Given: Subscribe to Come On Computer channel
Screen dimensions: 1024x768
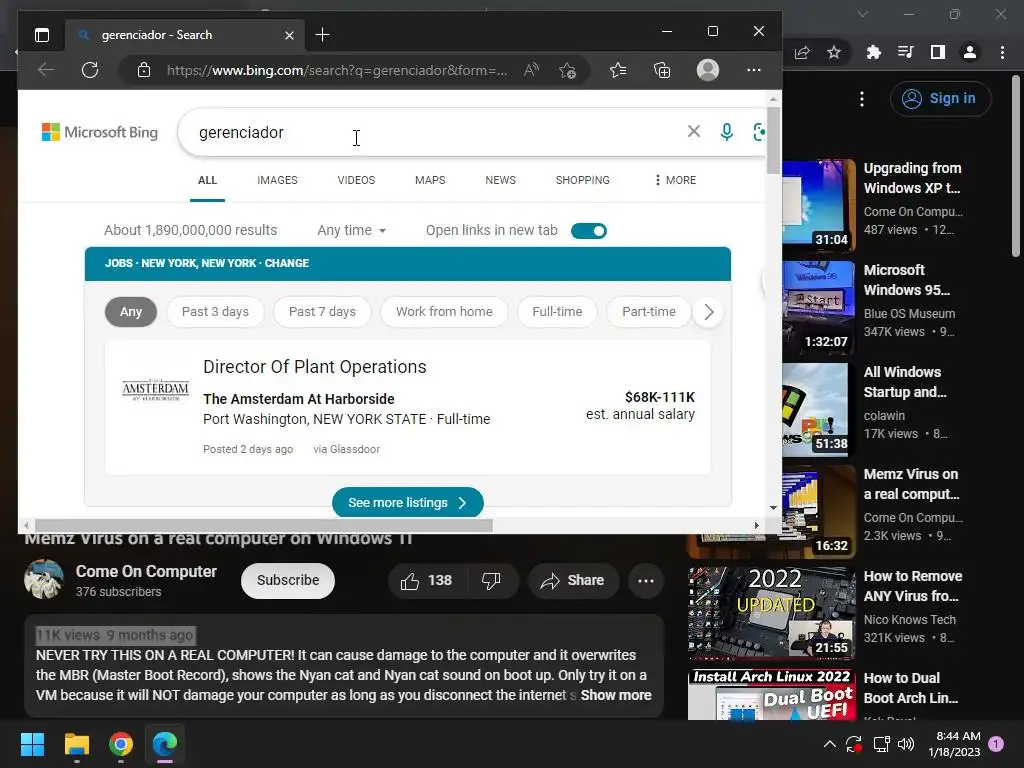Looking at the screenshot, I should pos(288,580).
